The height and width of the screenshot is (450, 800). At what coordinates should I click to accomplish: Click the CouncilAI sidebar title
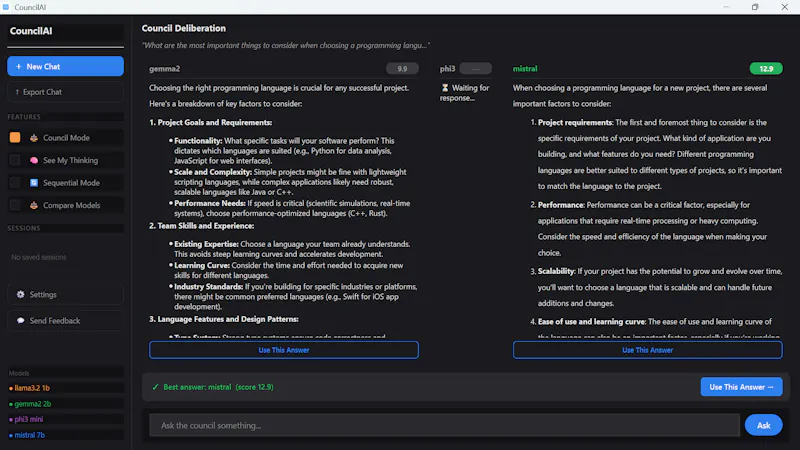pyautogui.click(x=31, y=31)
